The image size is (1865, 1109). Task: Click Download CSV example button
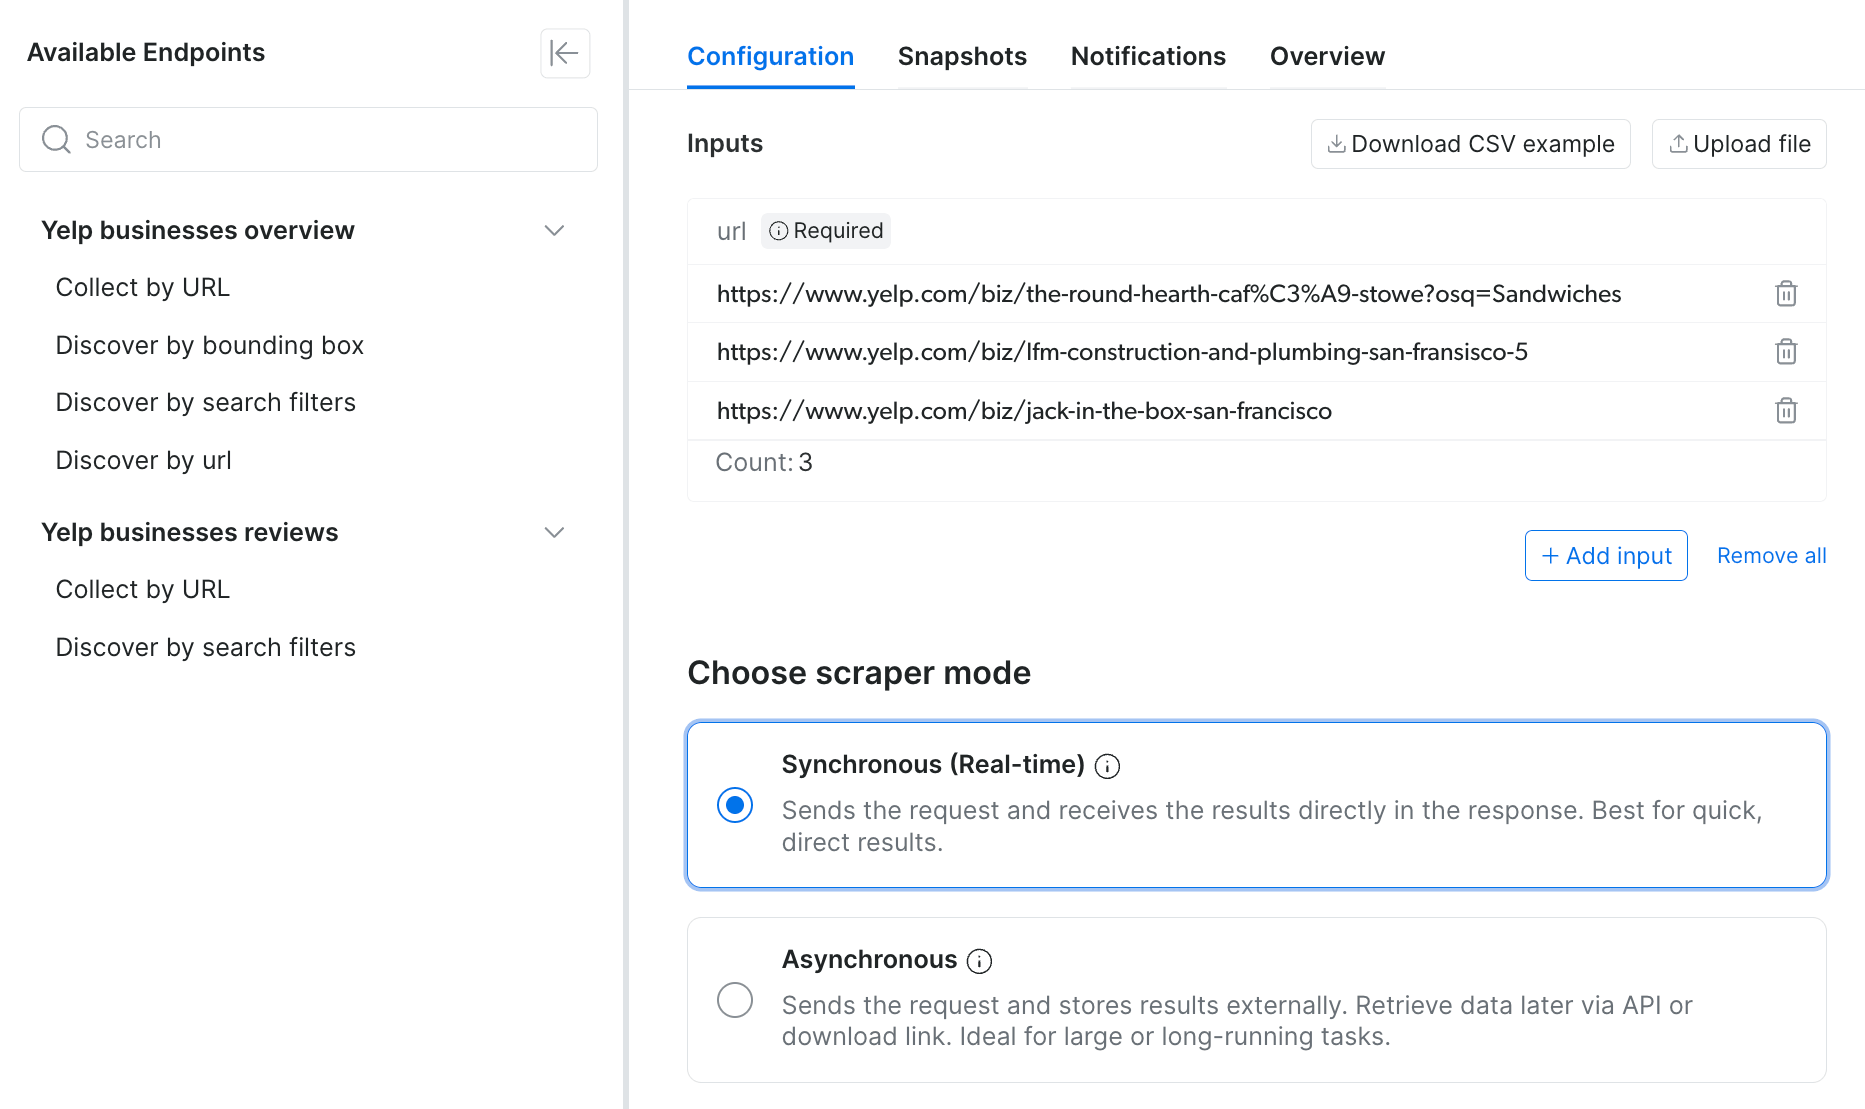tap(1471, 144)
